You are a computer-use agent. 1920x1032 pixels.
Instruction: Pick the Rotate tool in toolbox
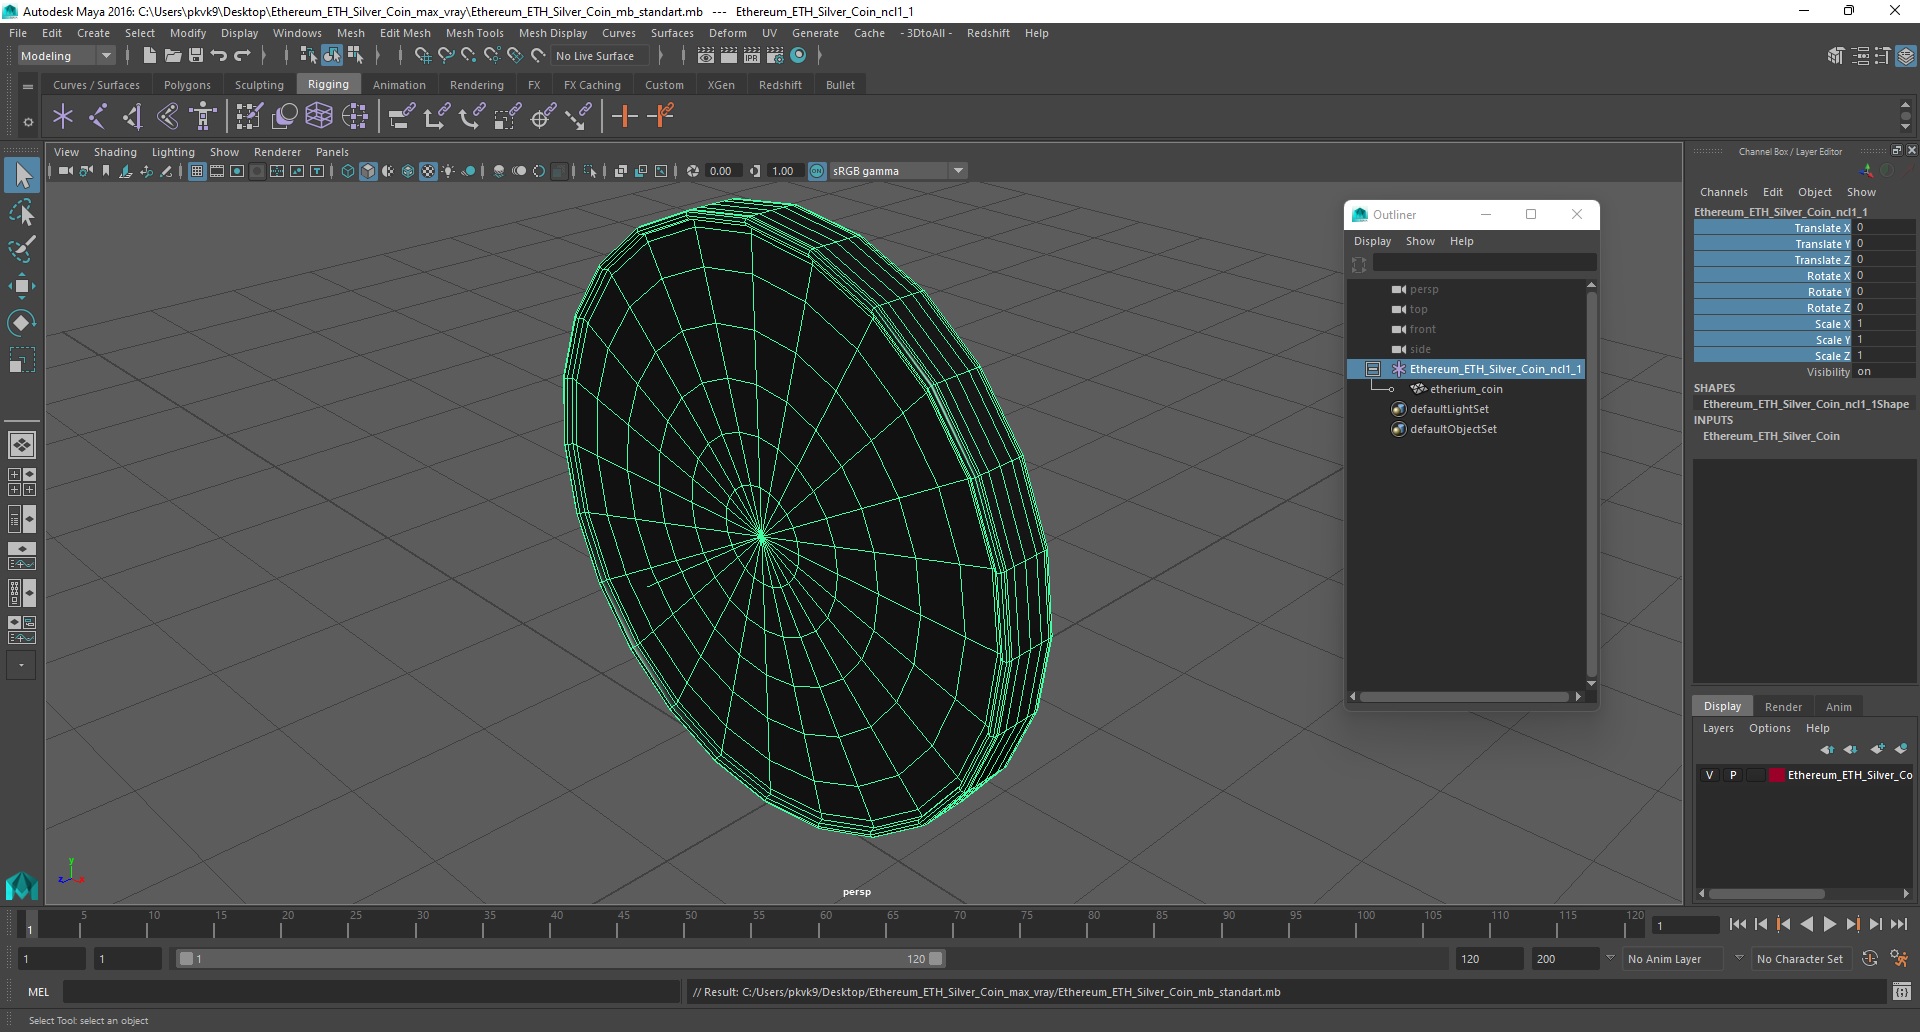(22, 322)
